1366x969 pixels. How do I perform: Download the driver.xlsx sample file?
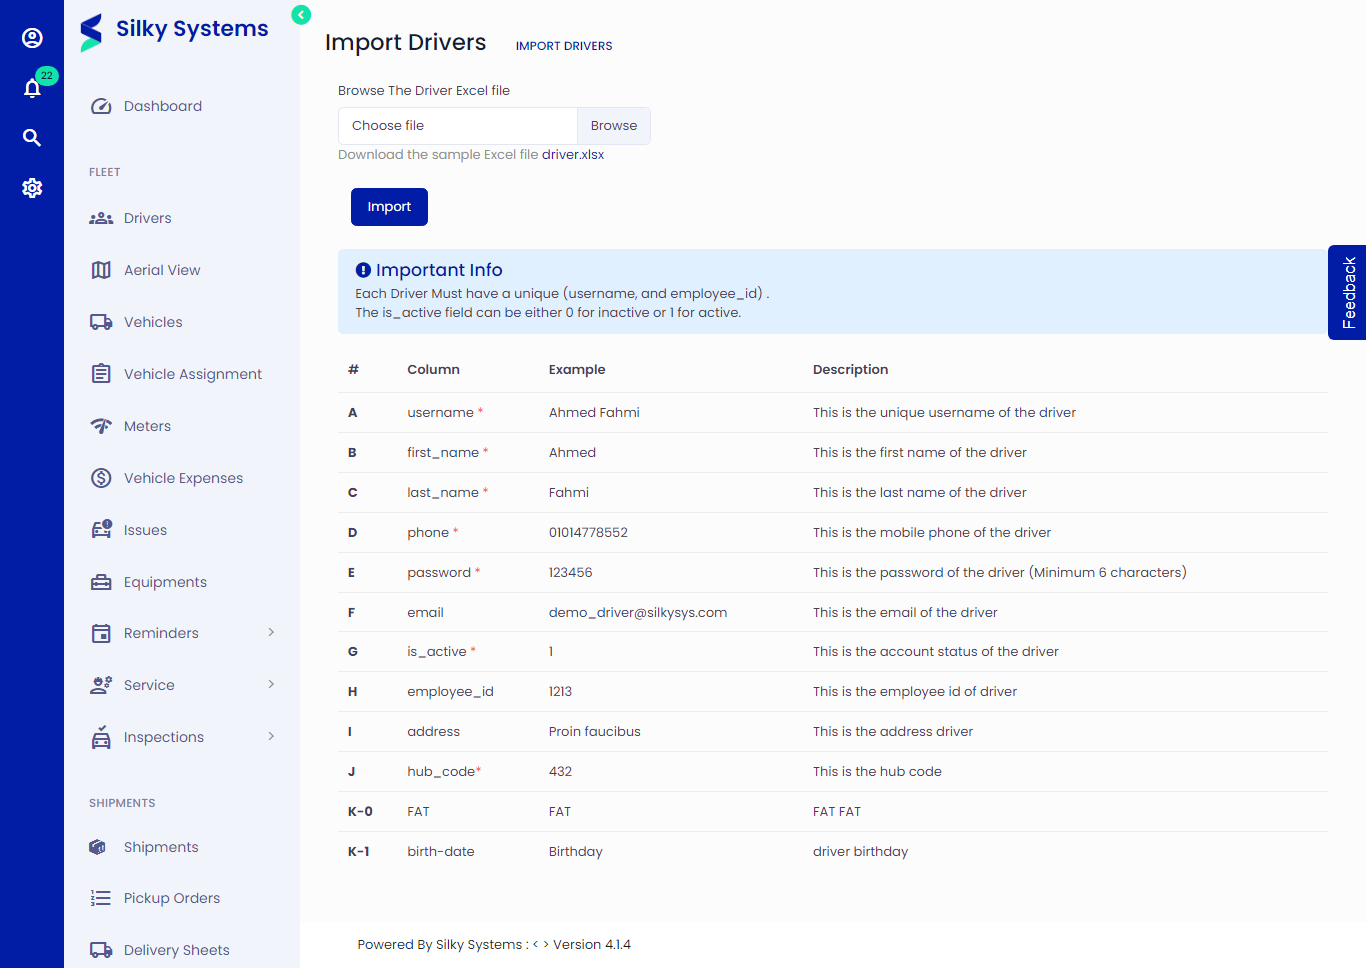[x=574, y=154]
